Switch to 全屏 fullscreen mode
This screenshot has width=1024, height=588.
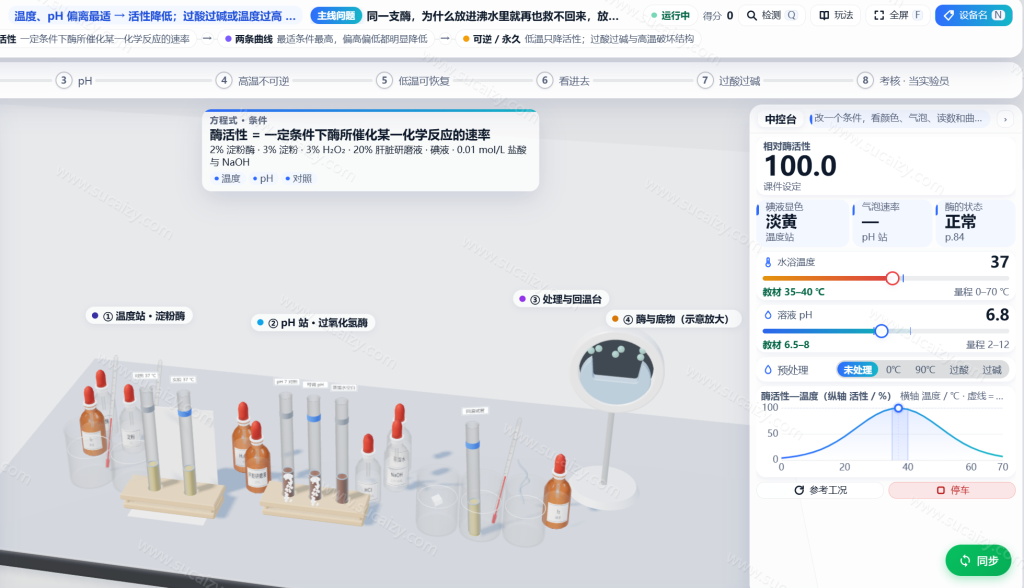[x=898, y=15]
